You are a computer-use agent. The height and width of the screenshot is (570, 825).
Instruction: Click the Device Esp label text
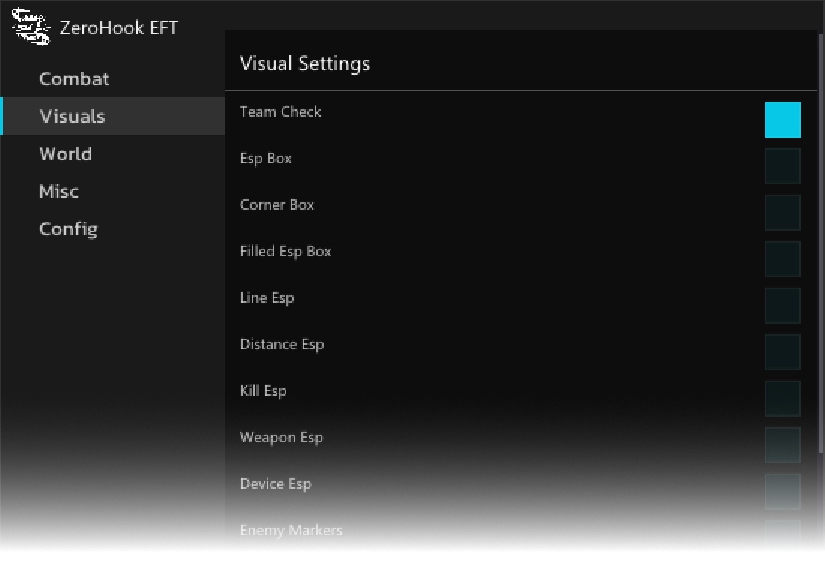(276, 484)
